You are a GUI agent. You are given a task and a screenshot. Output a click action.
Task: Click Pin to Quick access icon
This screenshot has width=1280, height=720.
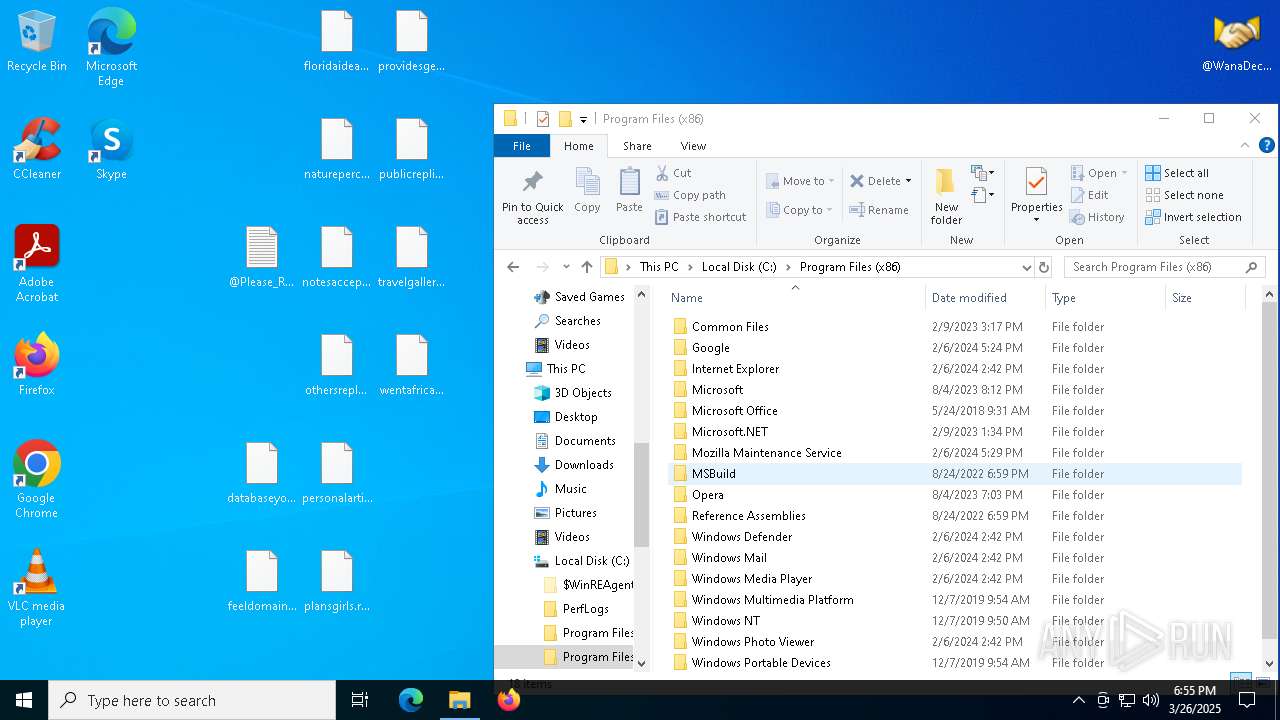point(532,196)
